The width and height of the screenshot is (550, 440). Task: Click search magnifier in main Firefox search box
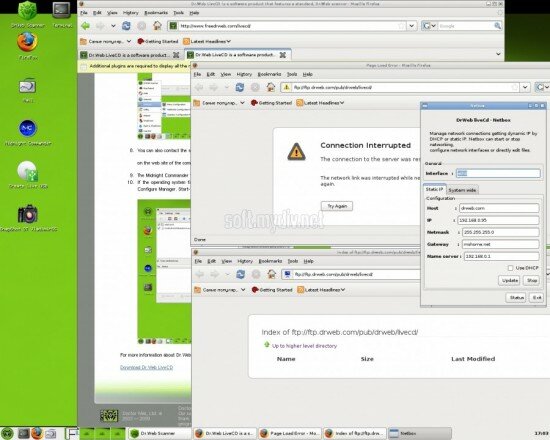coord(497,26)
